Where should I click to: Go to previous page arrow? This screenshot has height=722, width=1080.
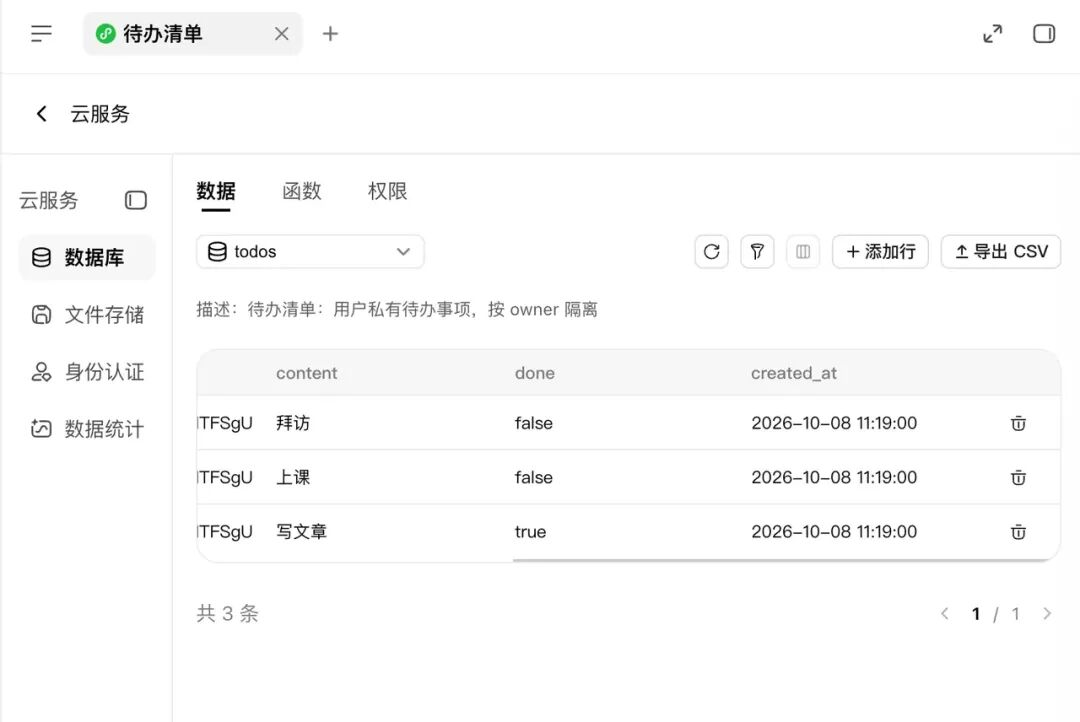click(945, 613)
